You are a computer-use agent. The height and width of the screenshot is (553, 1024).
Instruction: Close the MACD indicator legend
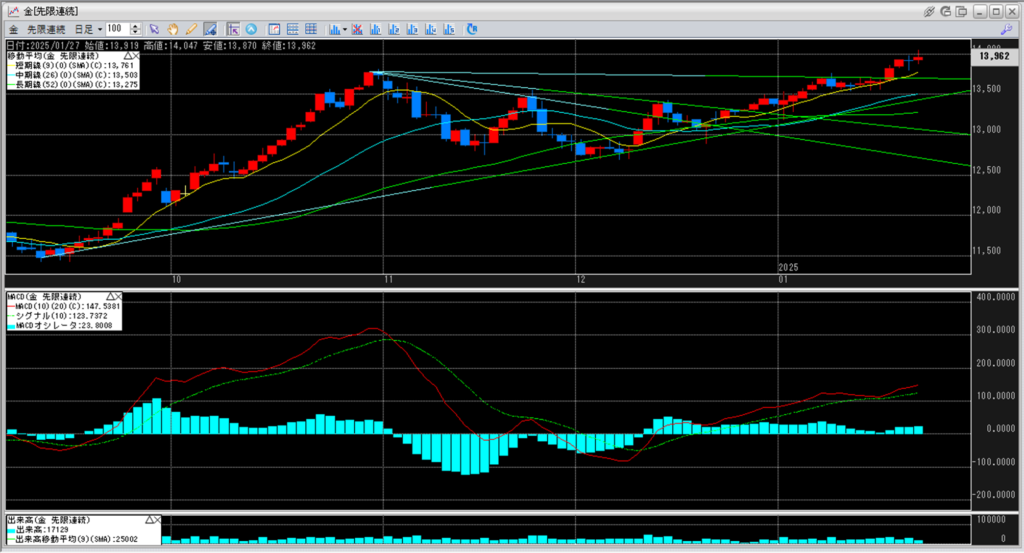[117, 297]
